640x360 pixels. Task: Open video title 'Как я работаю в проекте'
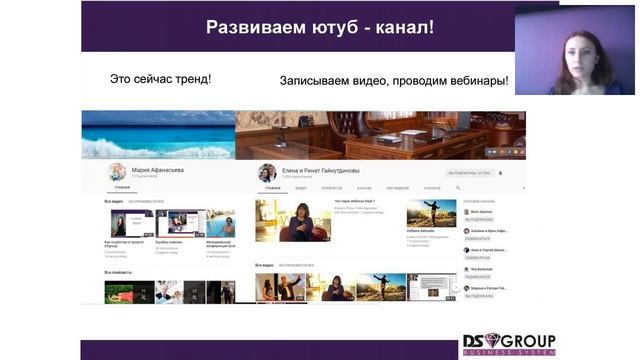click(x=124, y=244)
